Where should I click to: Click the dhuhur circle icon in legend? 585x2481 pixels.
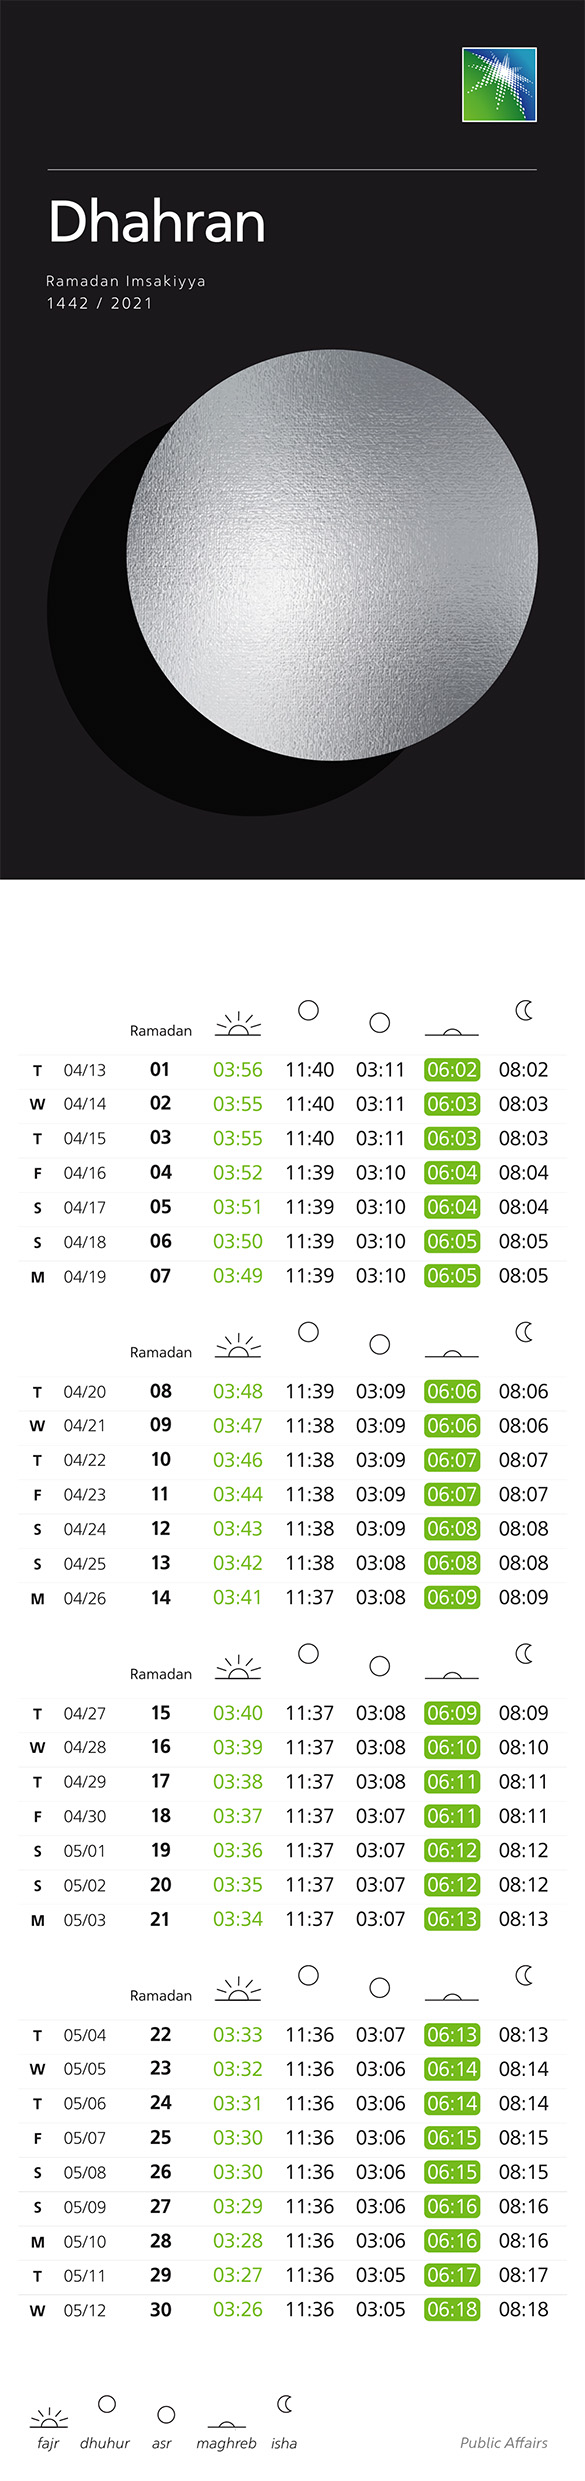click(107, 2403)
